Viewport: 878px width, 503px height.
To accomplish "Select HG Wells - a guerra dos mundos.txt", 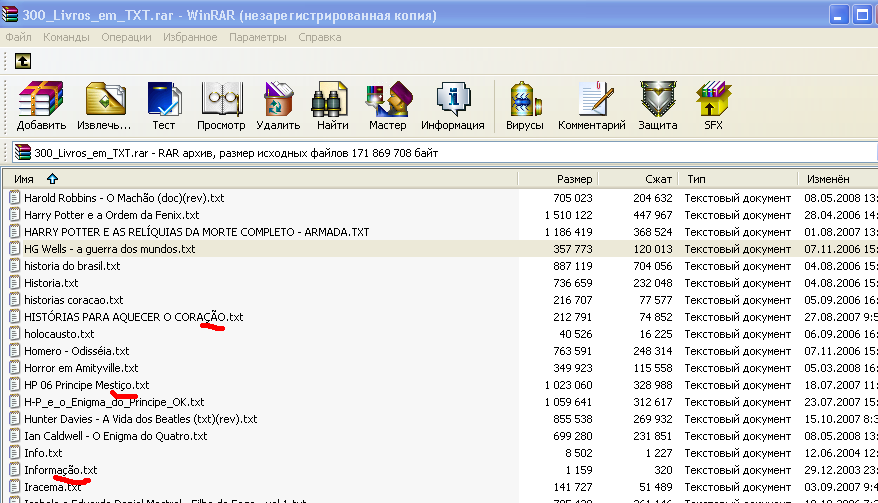I will pos(110,249).
